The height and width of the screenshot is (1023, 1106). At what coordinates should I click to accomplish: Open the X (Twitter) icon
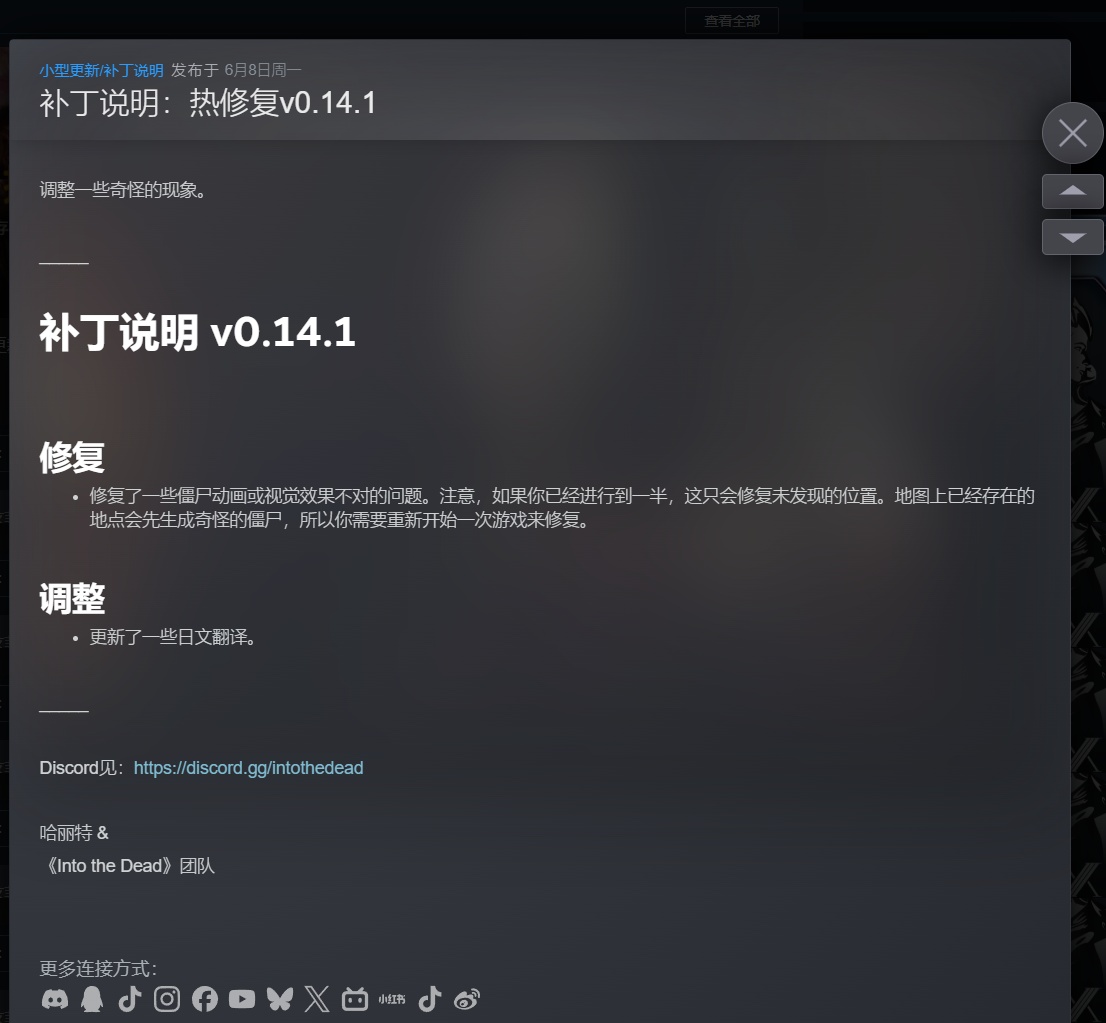pyautogui.click(x=317, y=999)
